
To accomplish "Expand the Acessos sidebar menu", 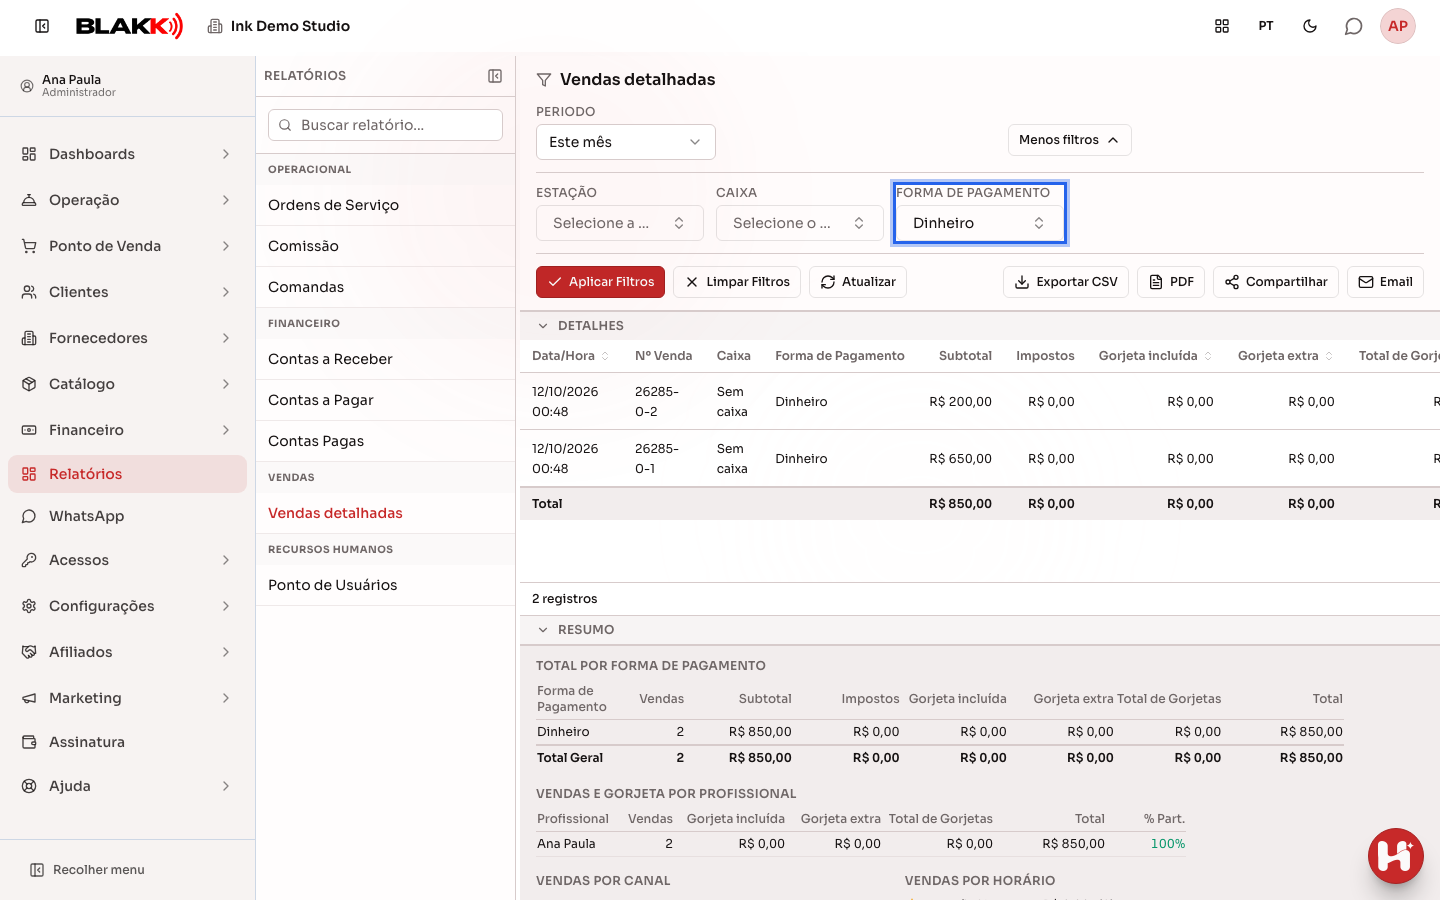I will point(127,560).
